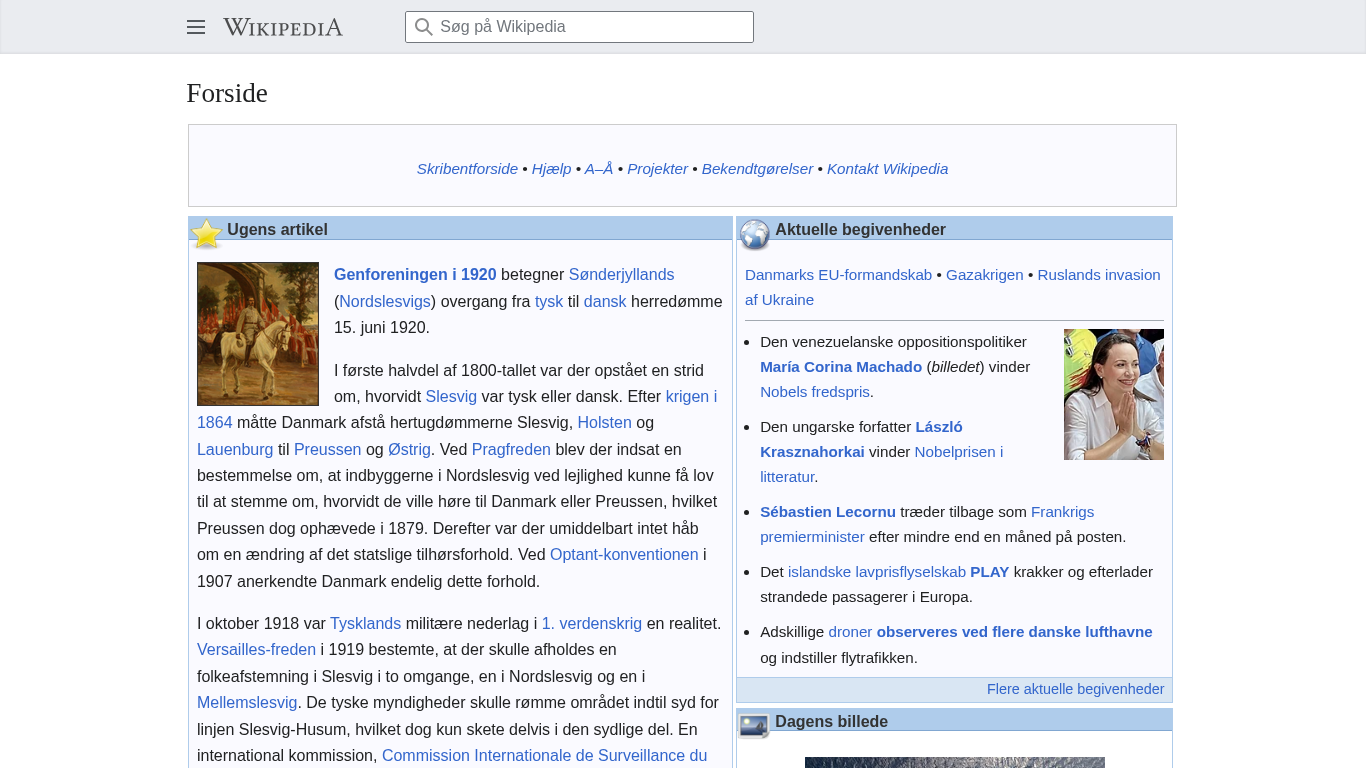Open the hamburger main menu
This screenshot has width=1366, height=768.
coord(196,27)
